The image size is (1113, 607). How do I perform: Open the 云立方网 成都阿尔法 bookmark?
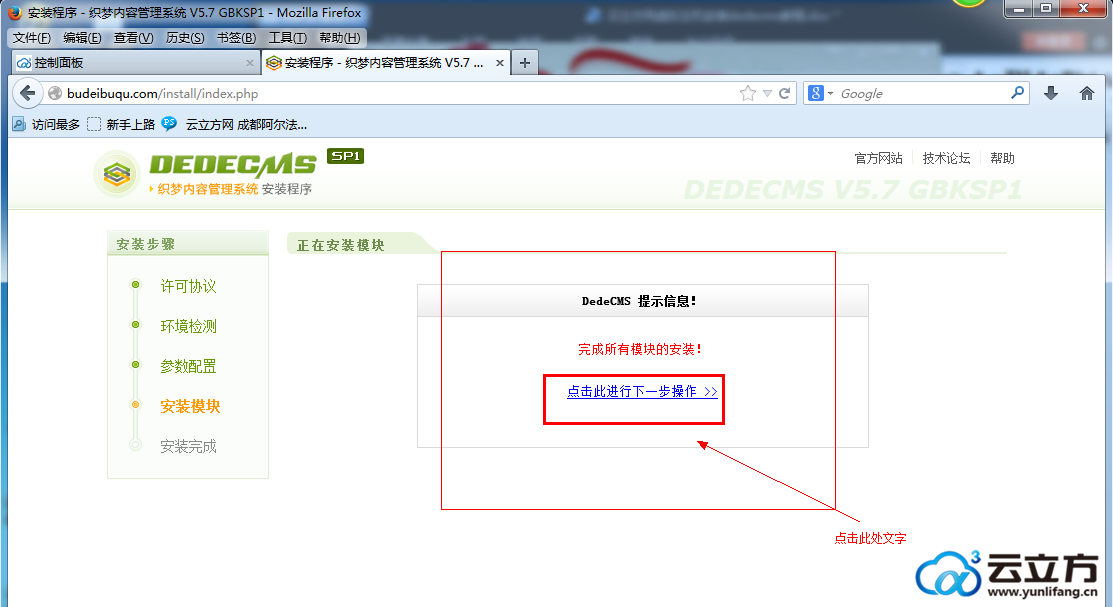[x=235, y=125]
